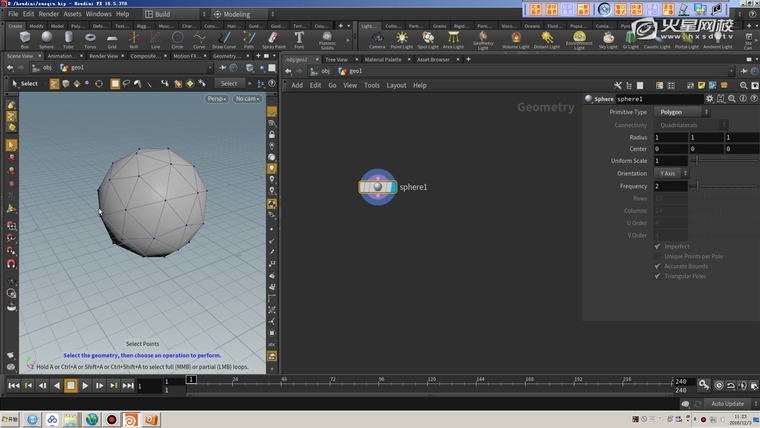
Task: Click the Torus shelf tool
Action: pyautogui.click(x=90, y=39)
